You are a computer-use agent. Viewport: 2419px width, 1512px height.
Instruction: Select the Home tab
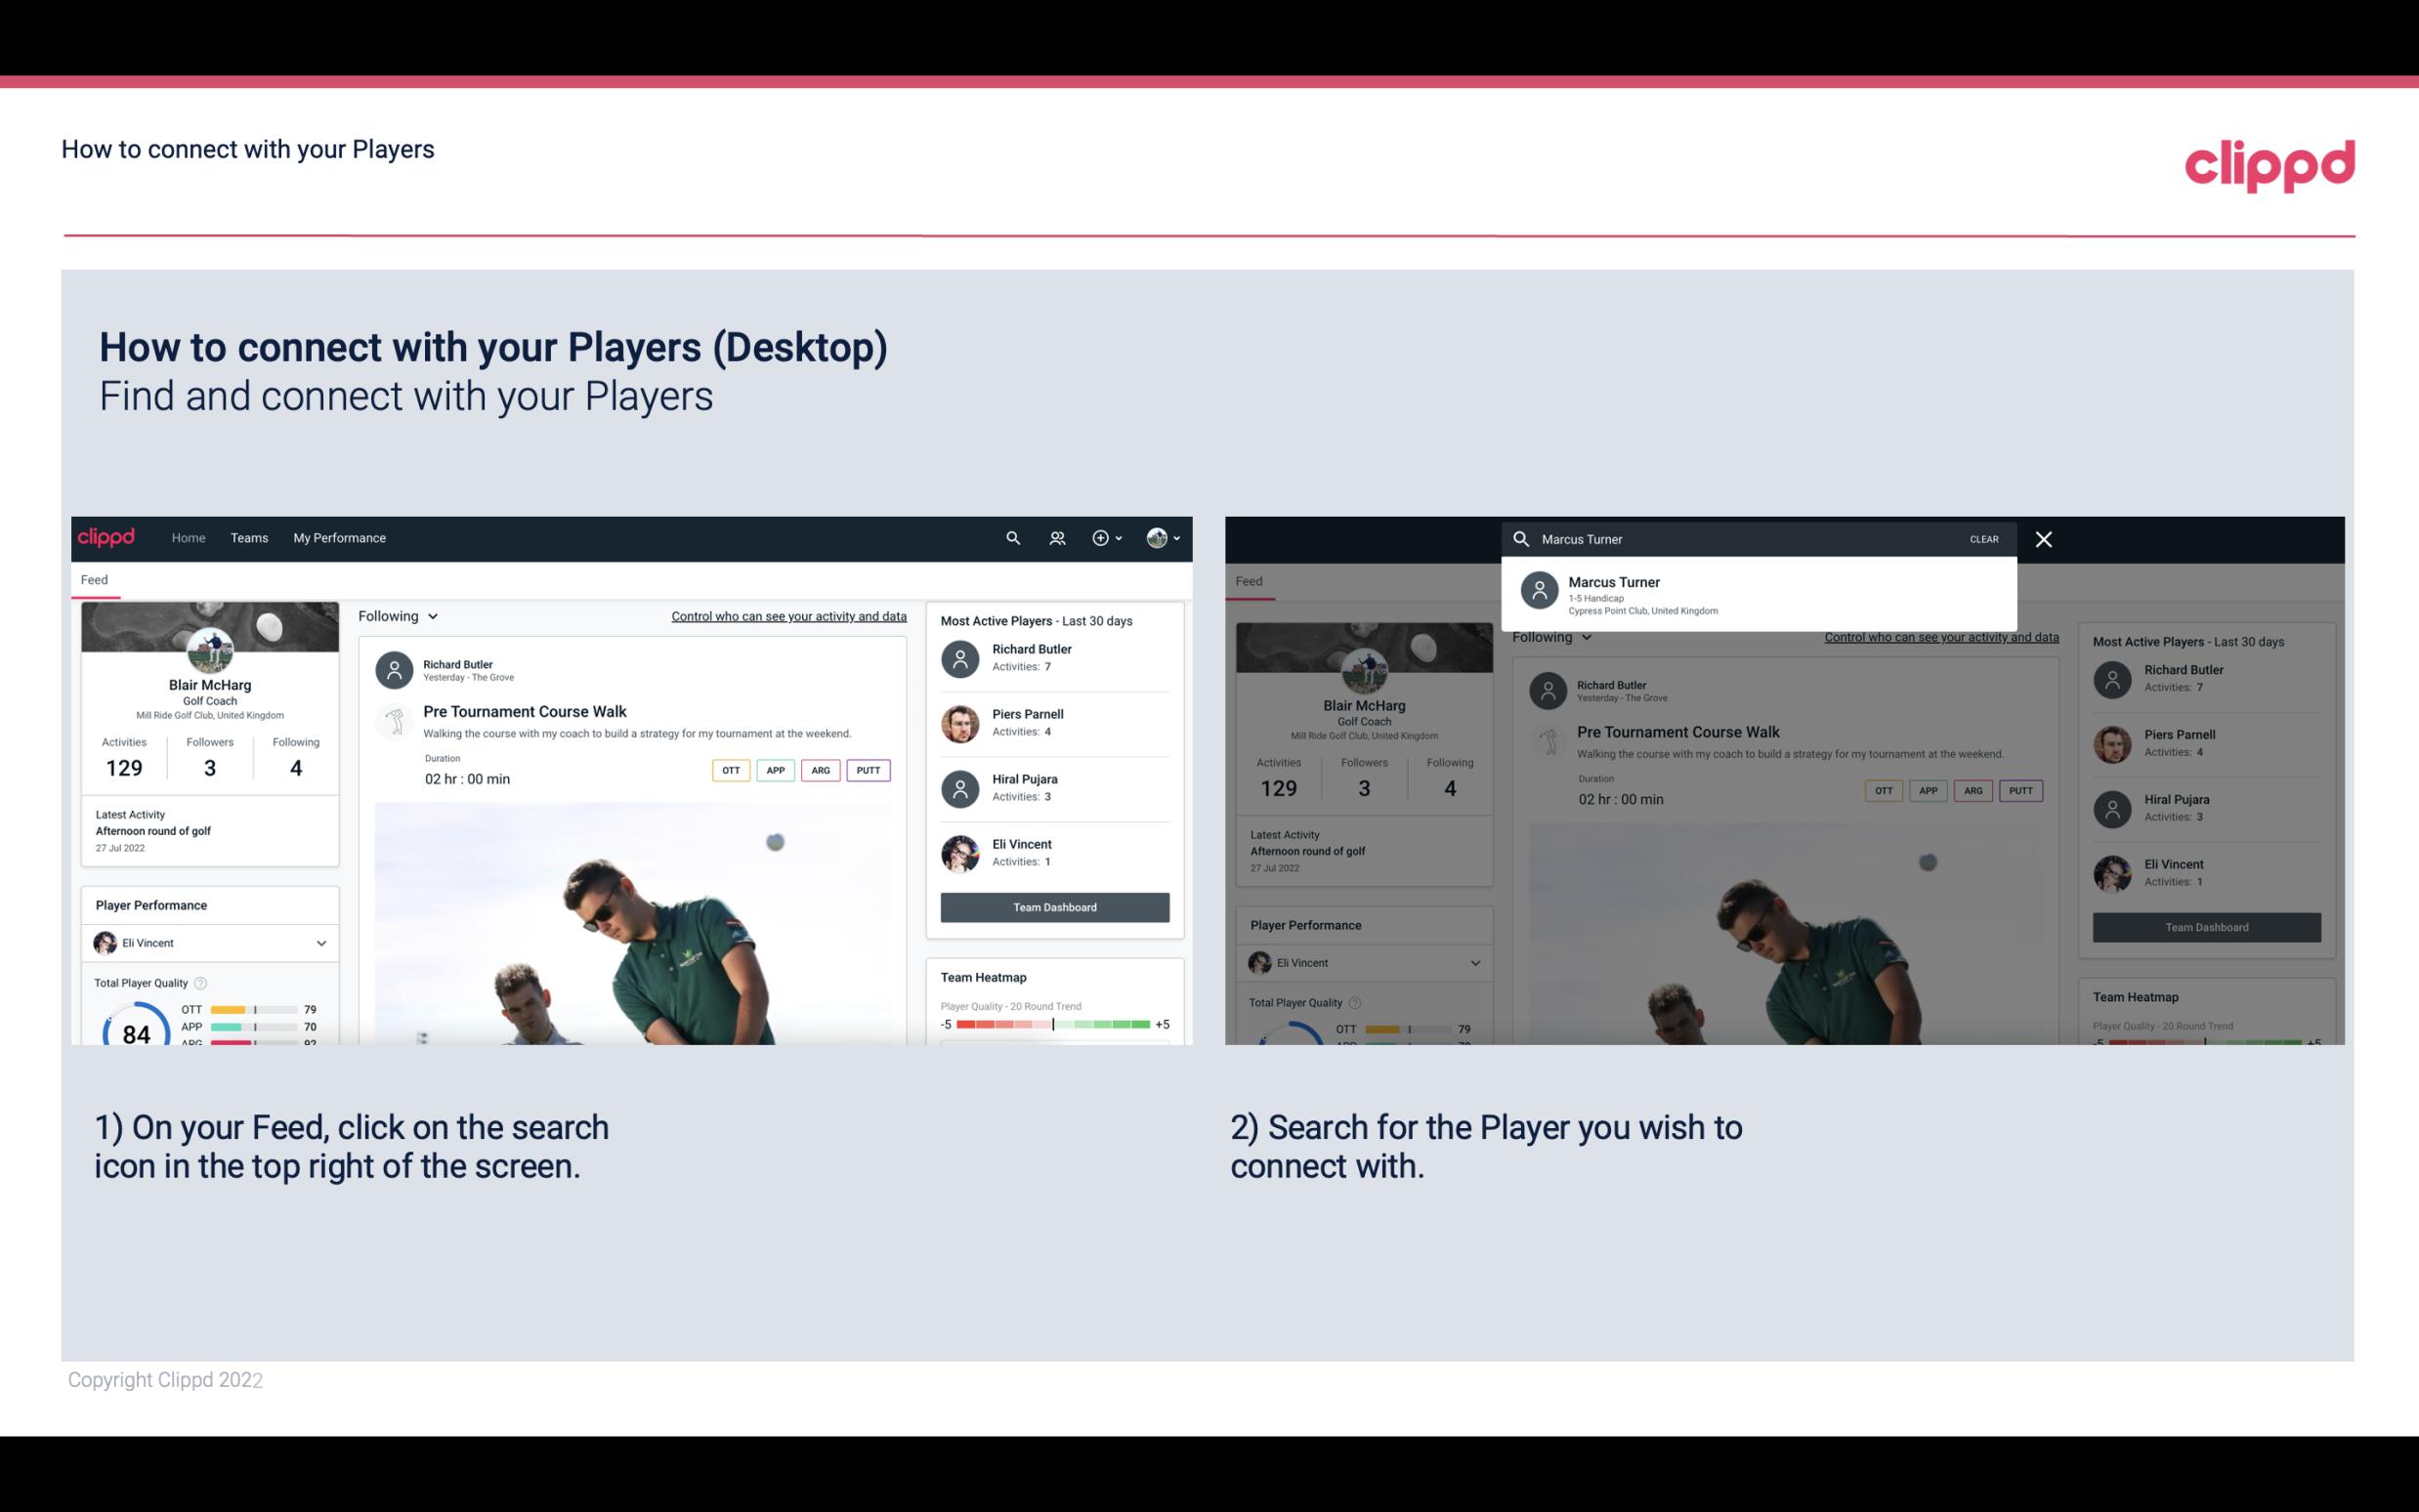click(x=189, y=536)
